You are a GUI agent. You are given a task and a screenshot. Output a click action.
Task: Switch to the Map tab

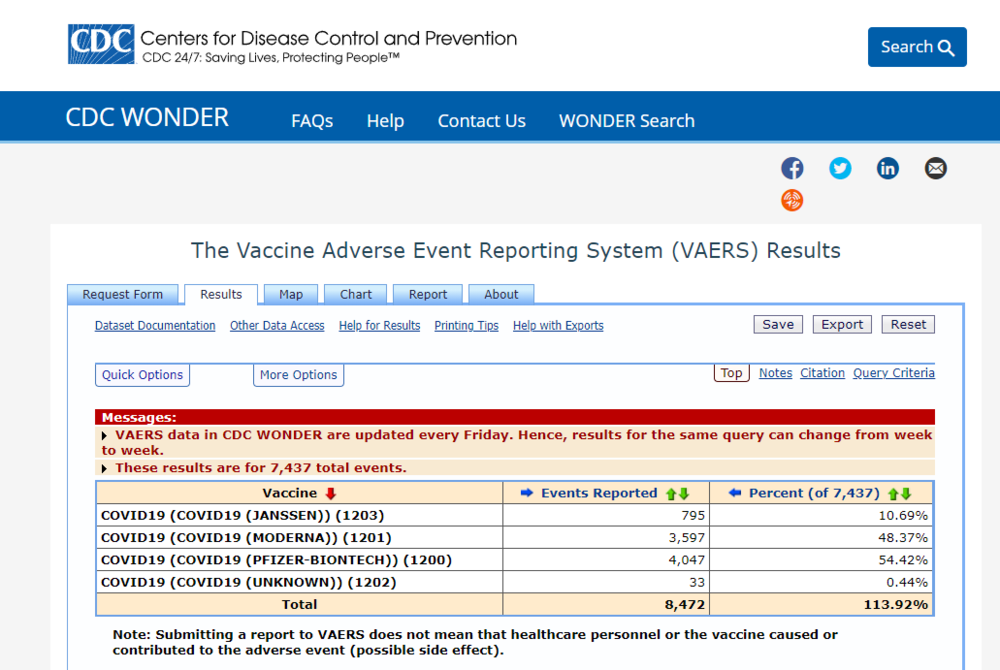click(291, 294)
